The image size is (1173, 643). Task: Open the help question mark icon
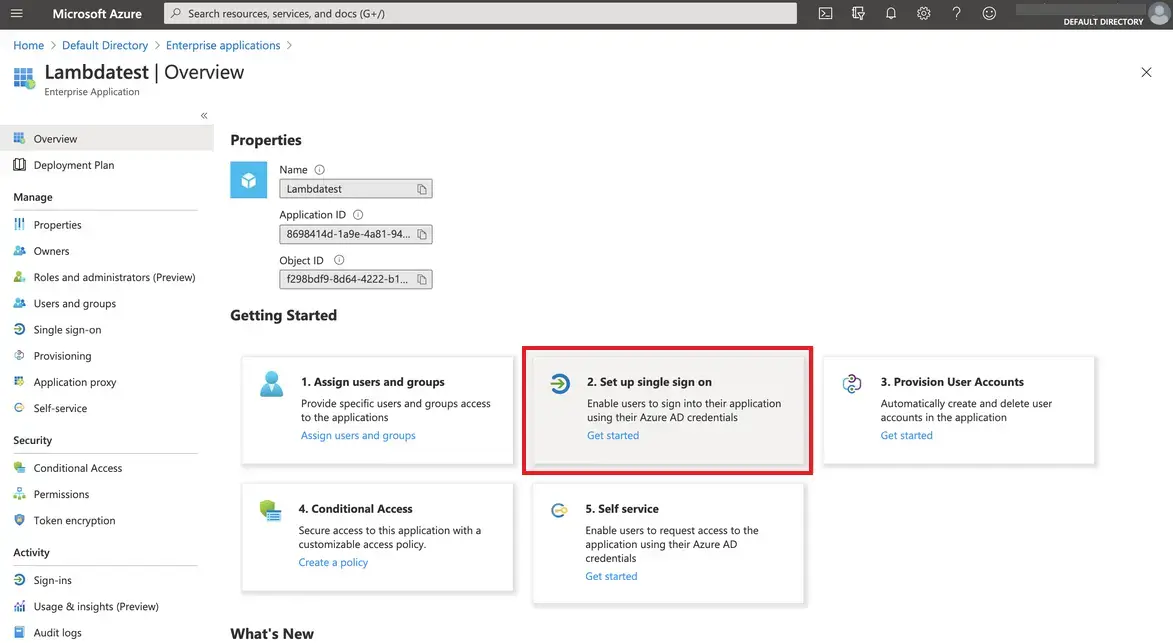tap(956, 13)
